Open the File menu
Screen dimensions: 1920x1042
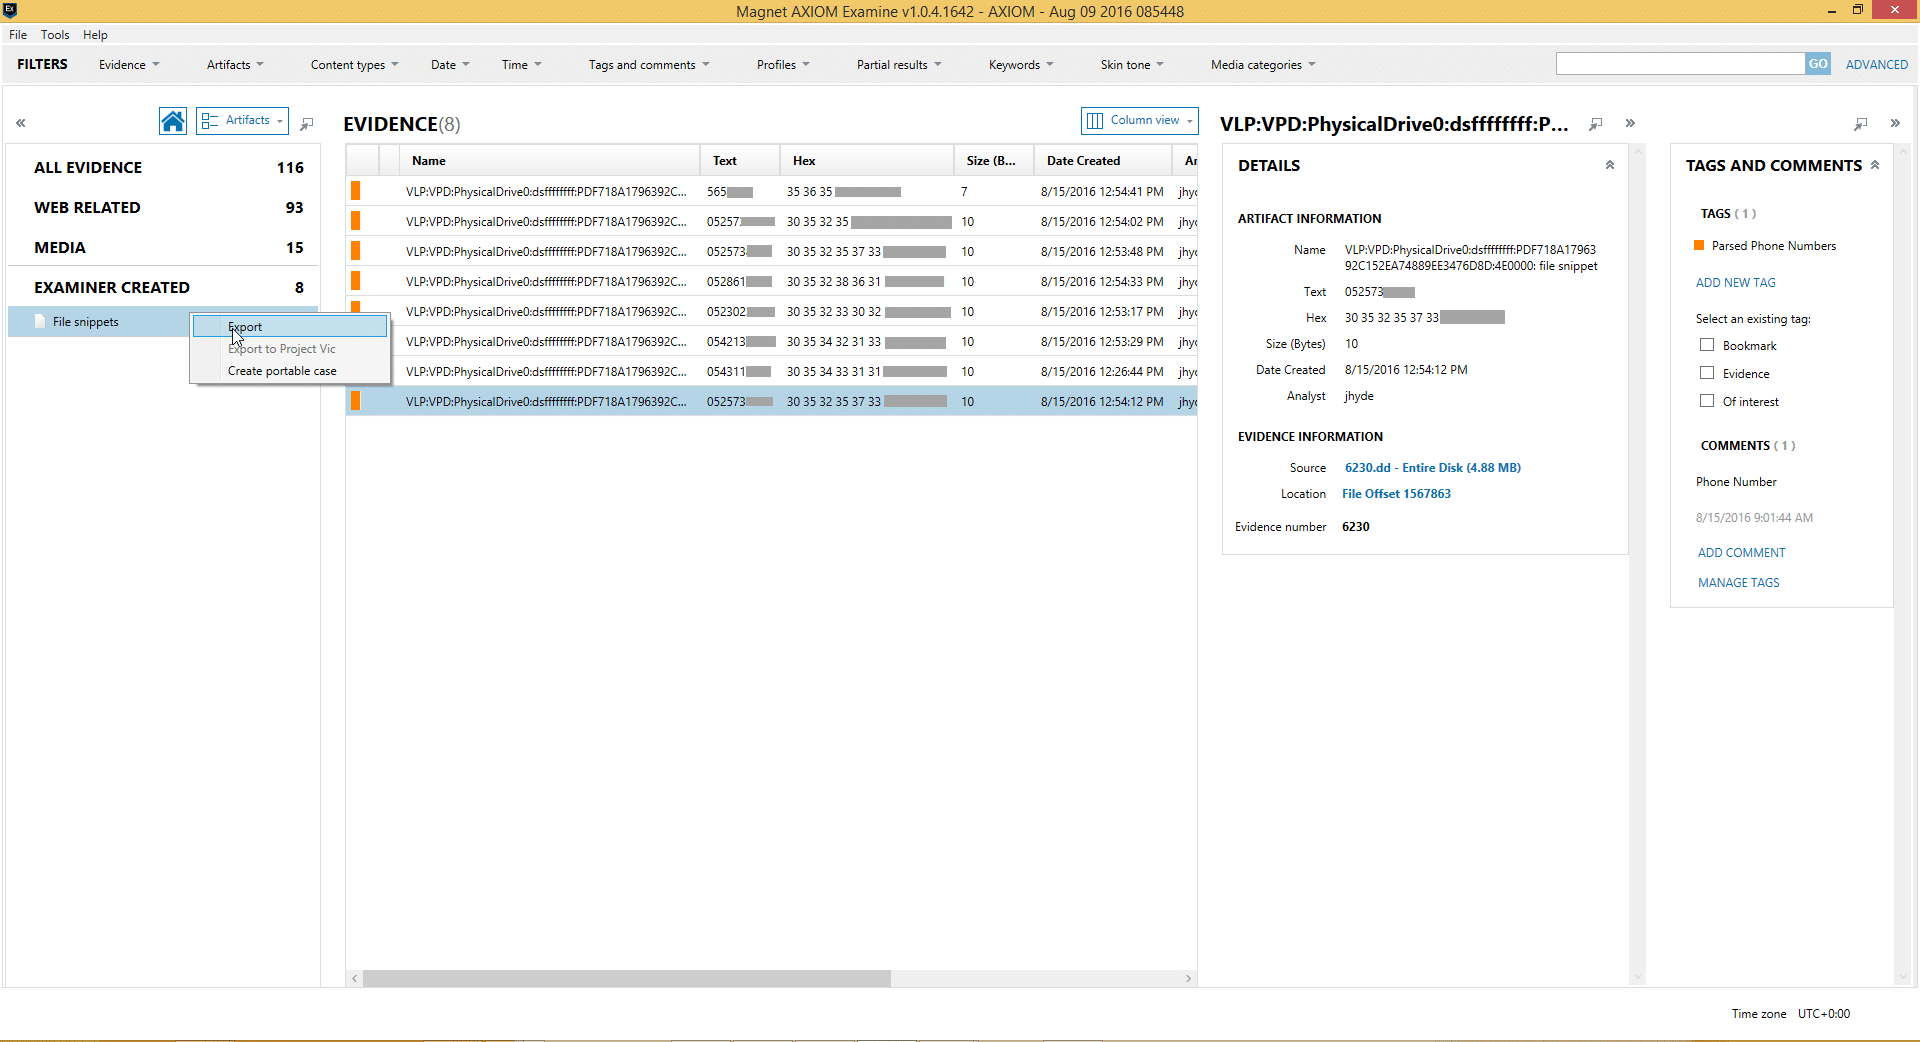click(x=18, y=35)
